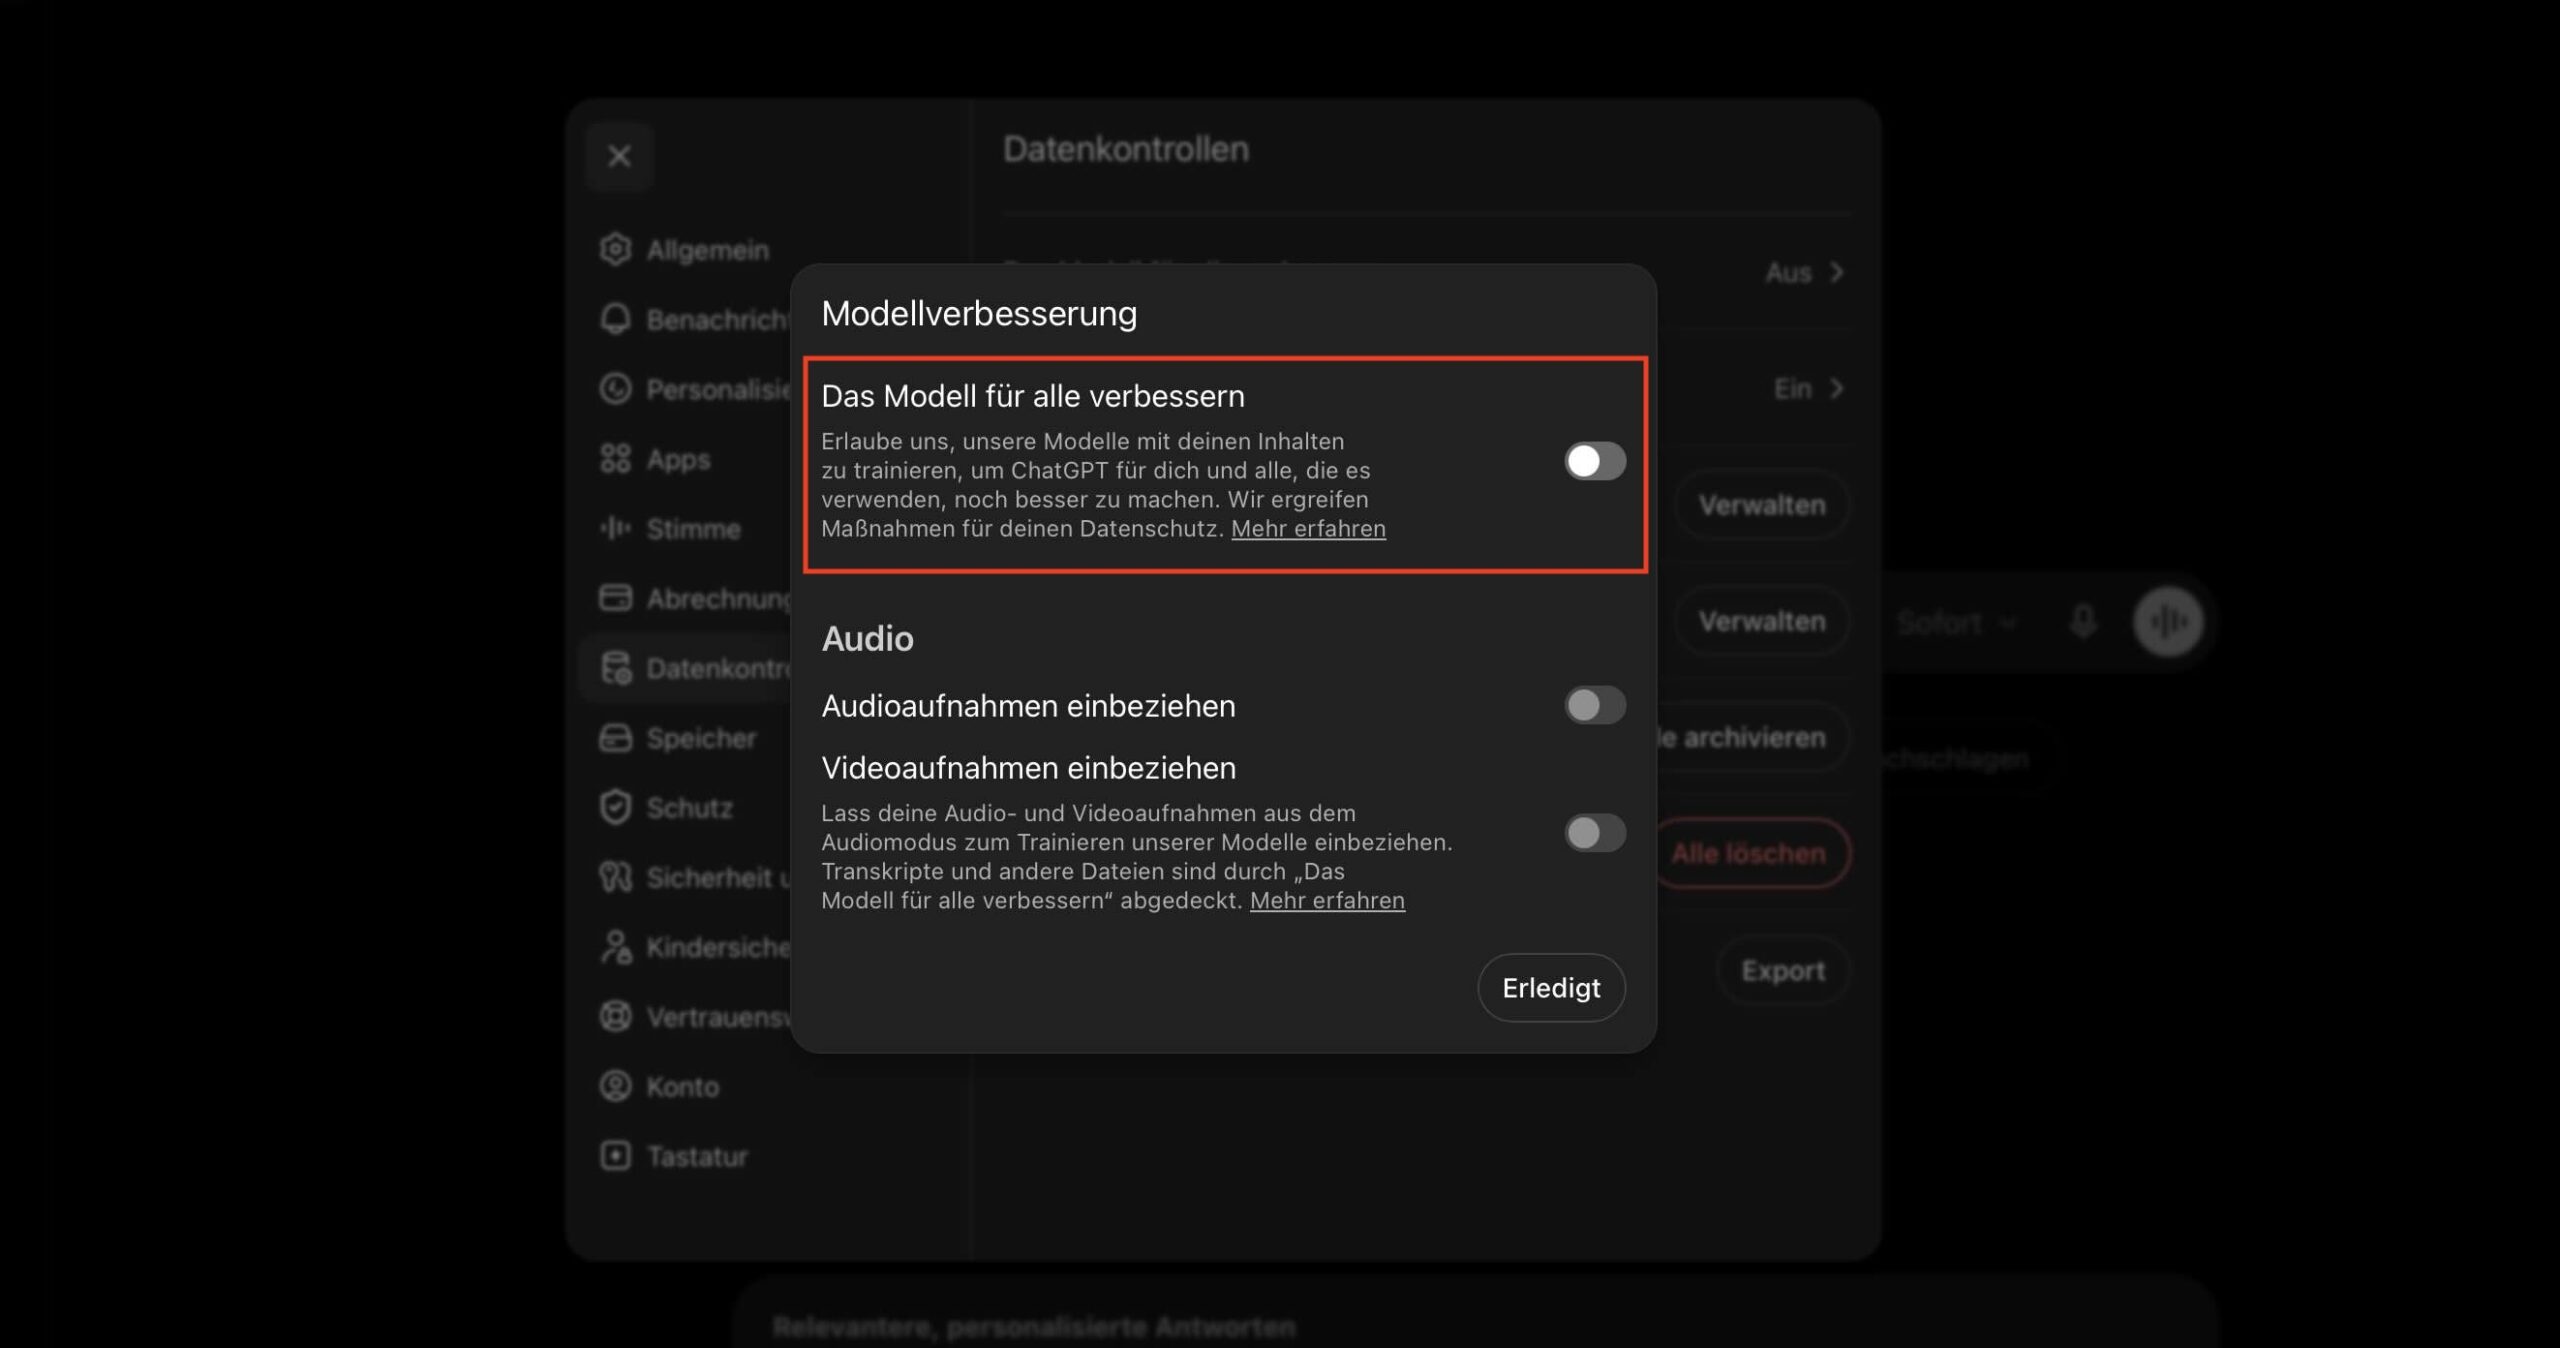Enable 'Videoaufnahmen einbeziehen' switch

click(1594, 832)
